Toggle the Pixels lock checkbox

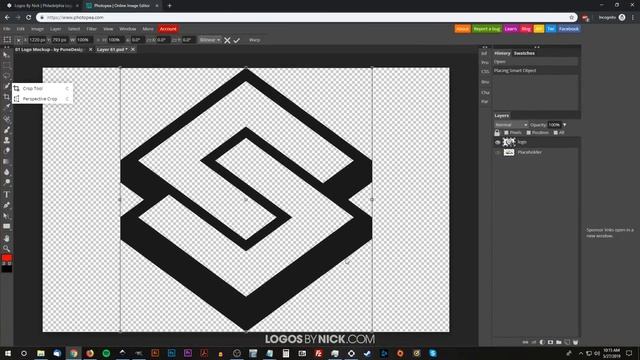click(x=507, y=133)
